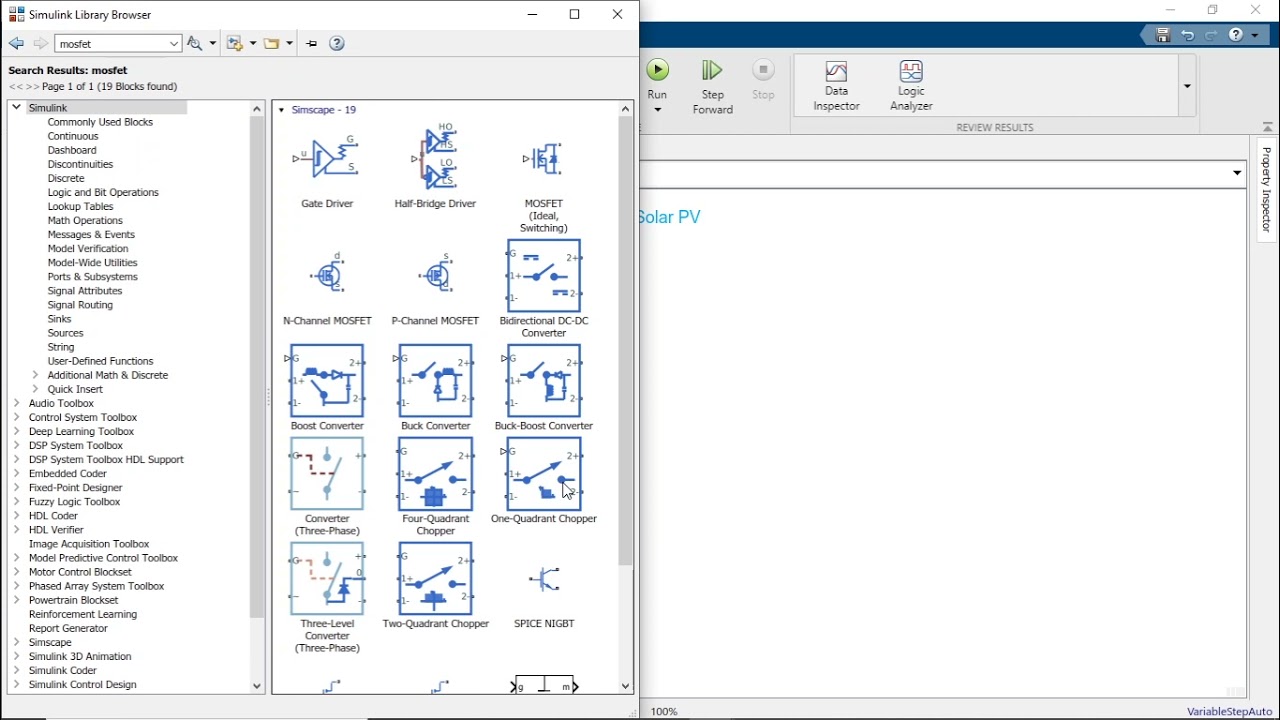Click the back navigation arrow in Library Browser
Viewport: 1280px width, 720px height.
16,43
